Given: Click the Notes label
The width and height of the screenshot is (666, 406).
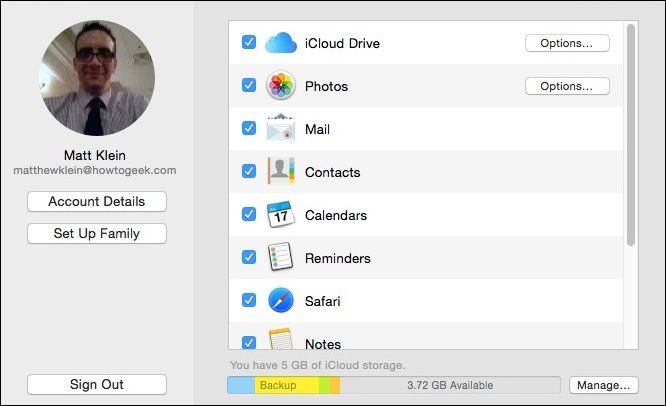Looking at the screenshot, I should click(323, 344).
